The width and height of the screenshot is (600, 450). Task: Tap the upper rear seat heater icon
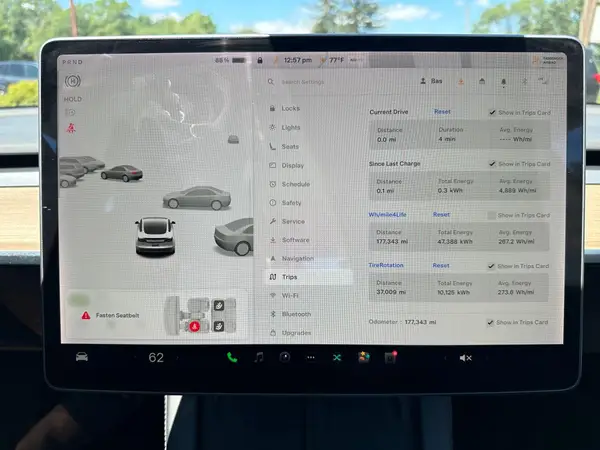[218, 305]
